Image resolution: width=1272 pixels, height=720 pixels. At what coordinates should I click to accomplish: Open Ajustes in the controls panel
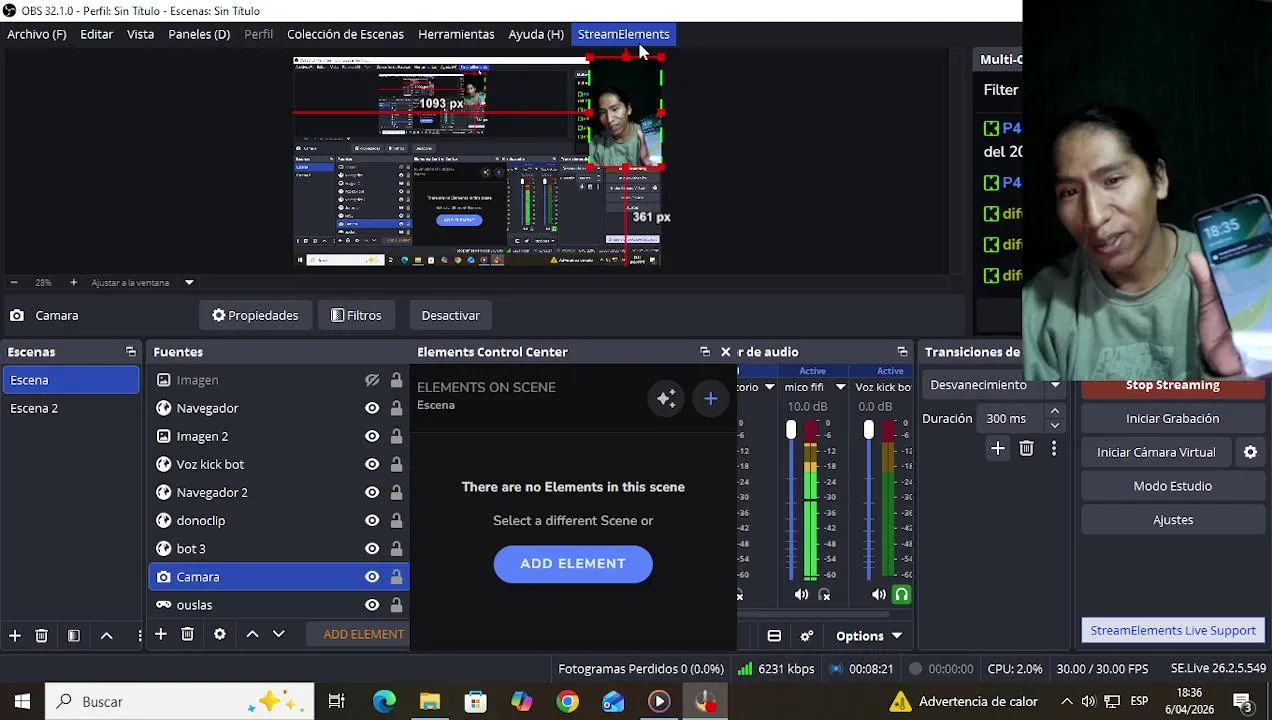click(x=1172, y=520)
